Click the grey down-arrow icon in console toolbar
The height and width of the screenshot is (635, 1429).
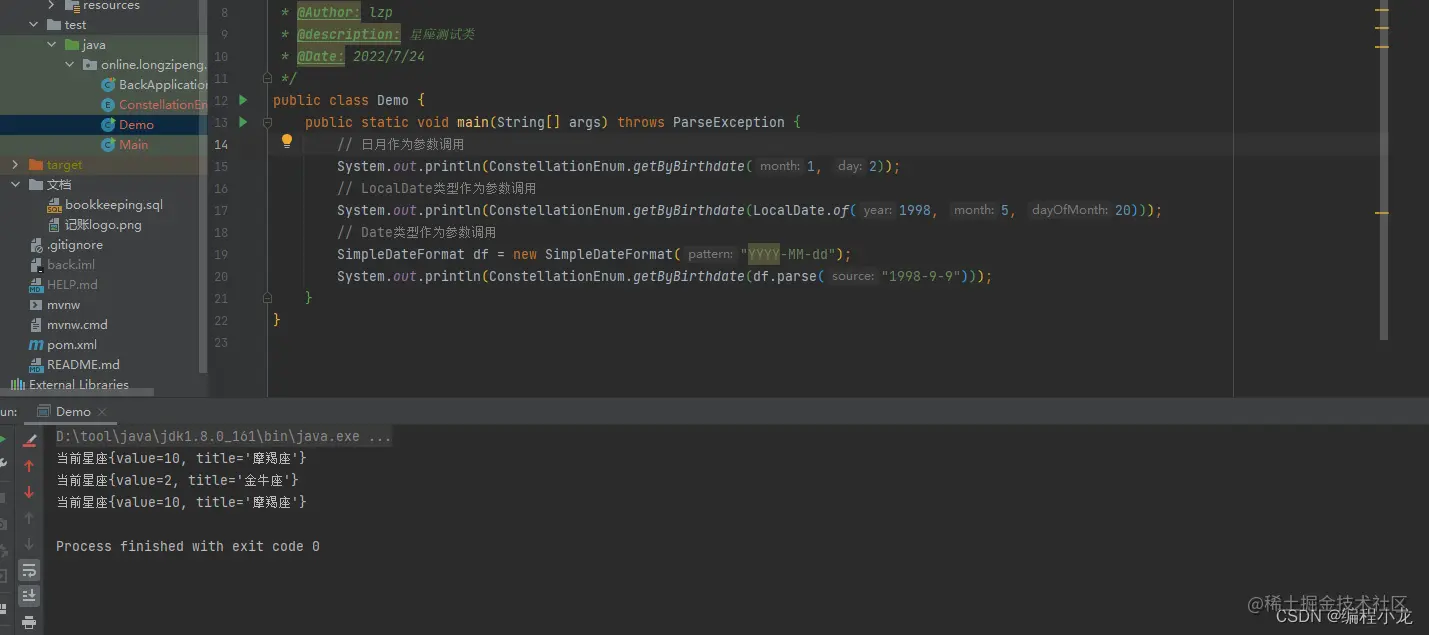pyautogui.click(x=29, y=544)
